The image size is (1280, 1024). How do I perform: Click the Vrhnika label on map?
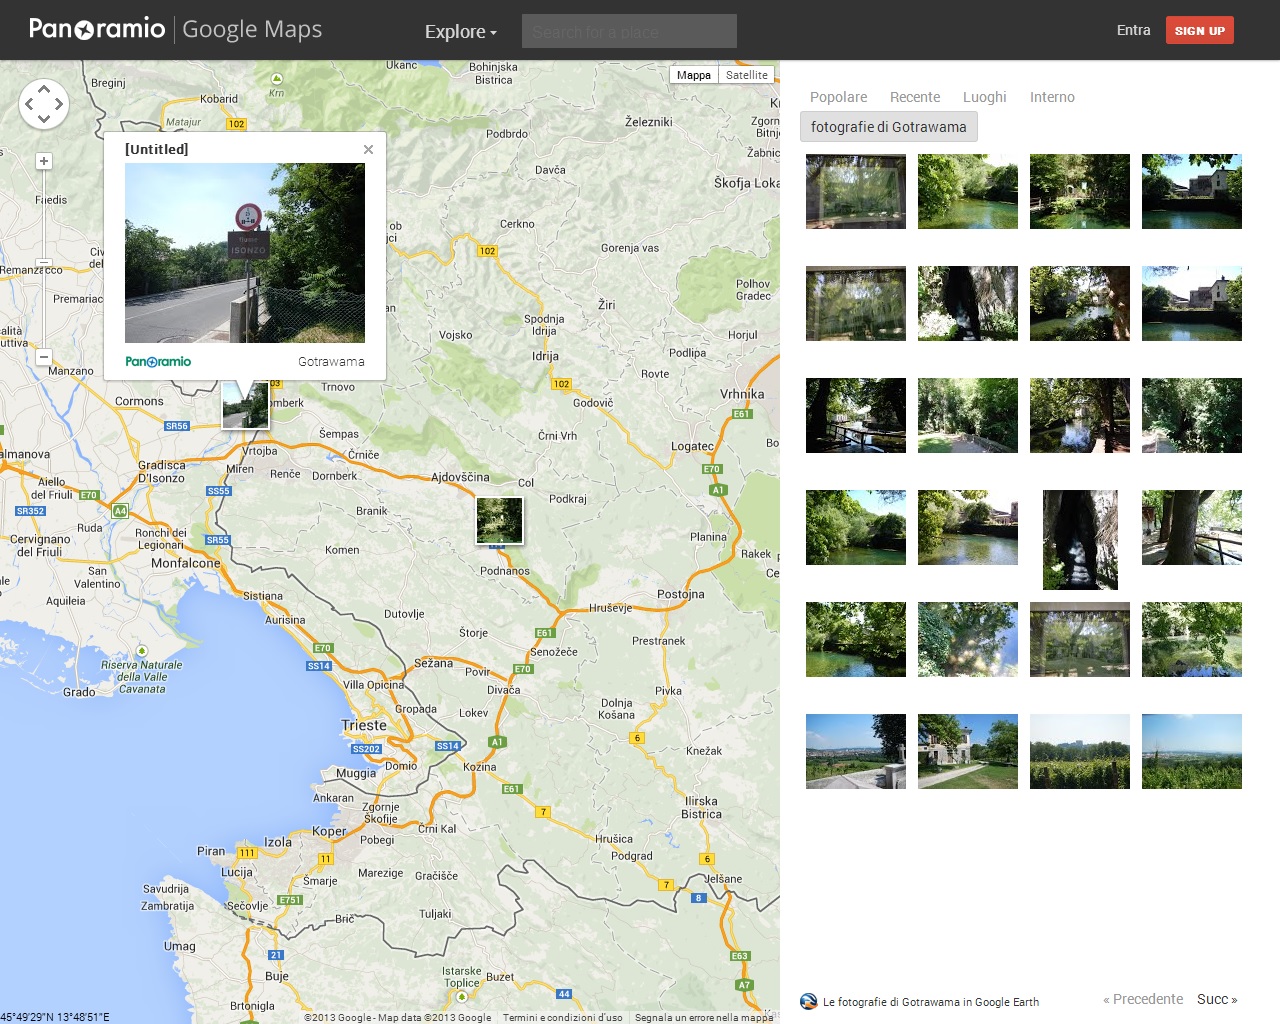pos(742,394)
